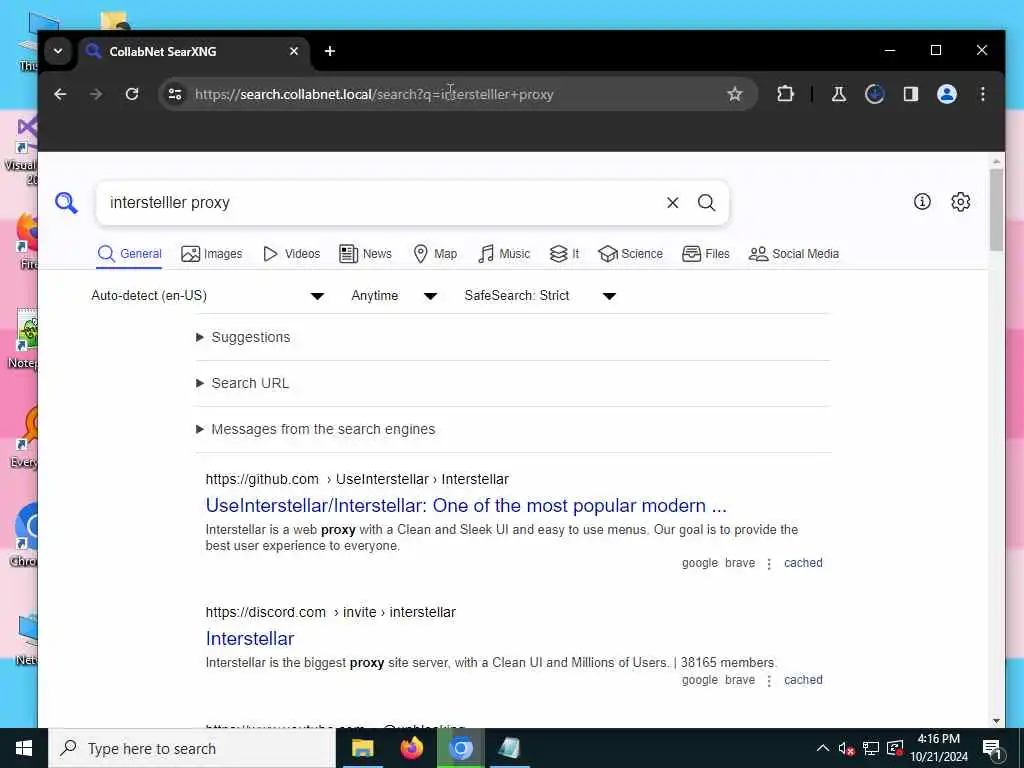The height and width of the screenshot is (768, 1024).
Task: Open Chrome profile avatar
Action: (x=947, y=94)
